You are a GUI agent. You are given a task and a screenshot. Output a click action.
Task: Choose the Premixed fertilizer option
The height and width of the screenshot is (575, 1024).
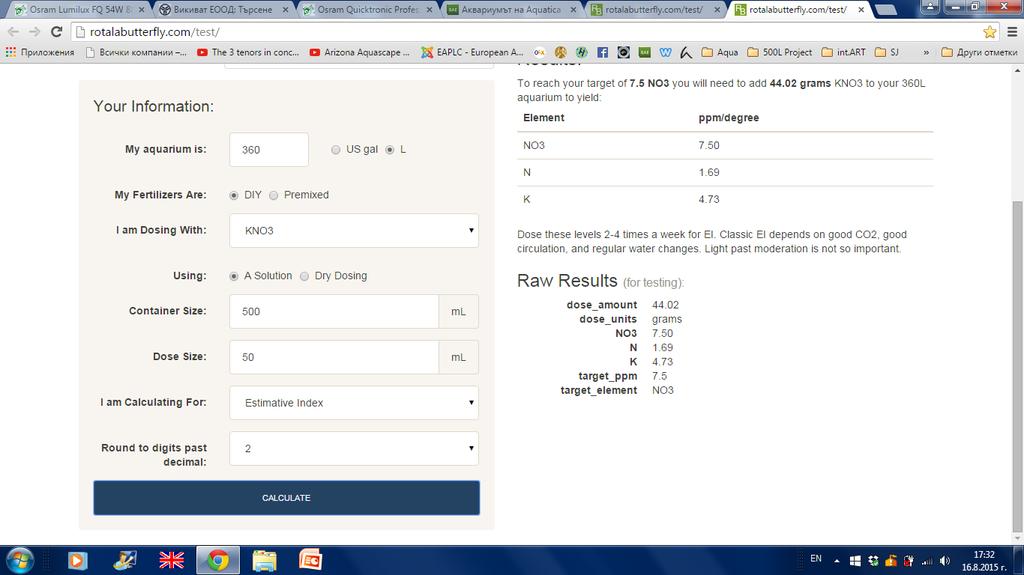tap(275, 195)
